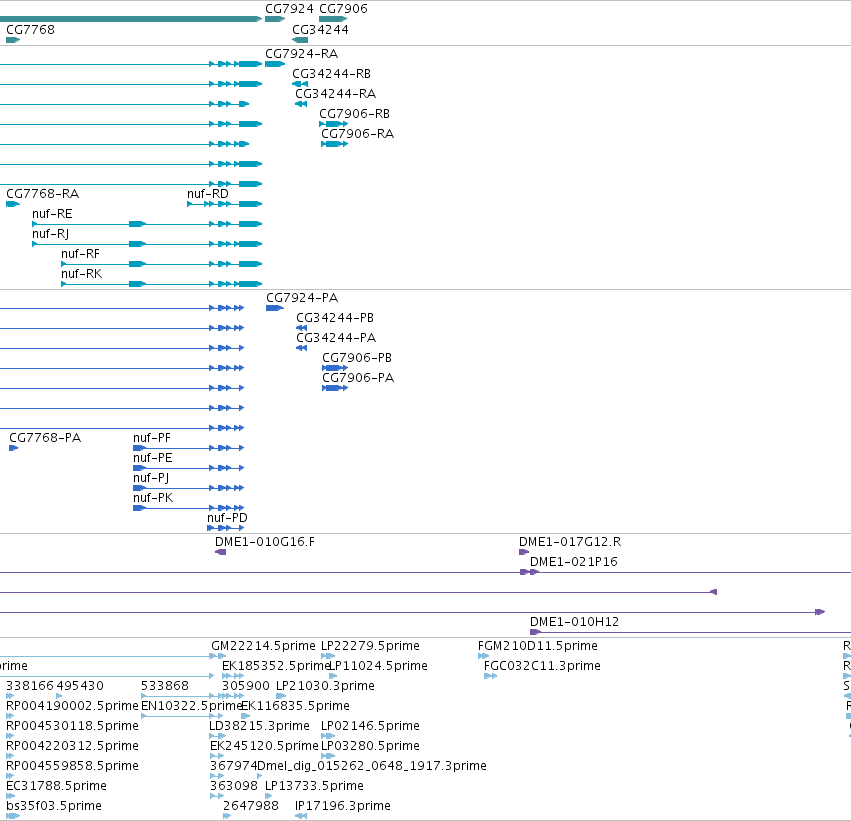This screenshot has width=851, height=821.
Task: Click CDS label CG7924-PA
Action: pyautogui.click(x=302, y=298)
